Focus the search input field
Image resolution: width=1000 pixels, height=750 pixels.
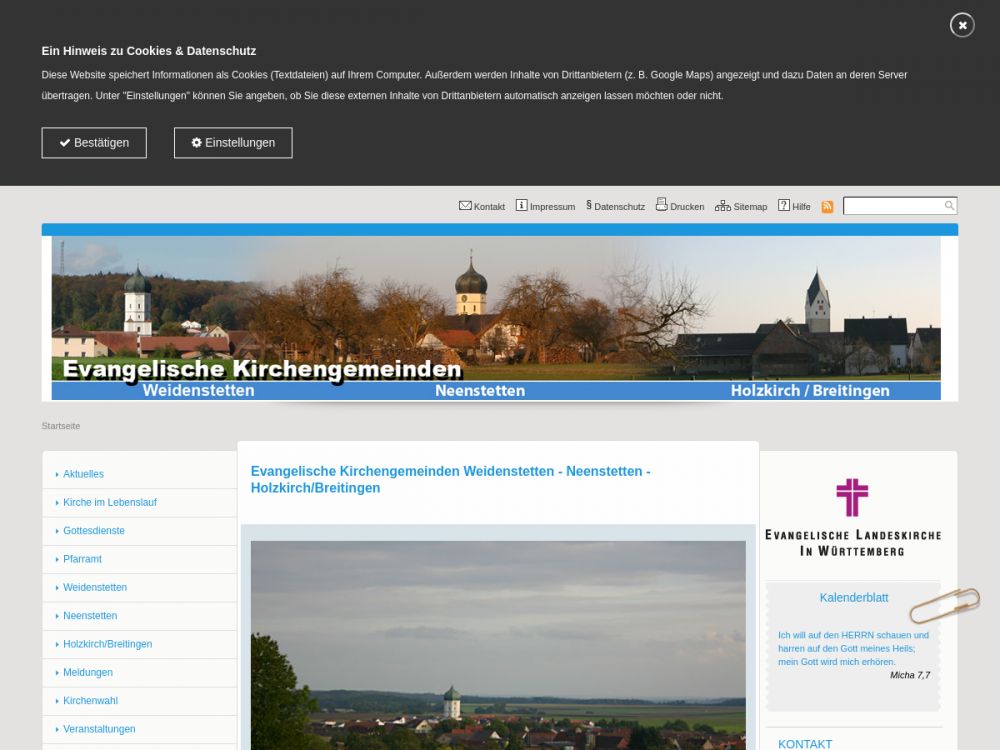[x=893, y=205]
